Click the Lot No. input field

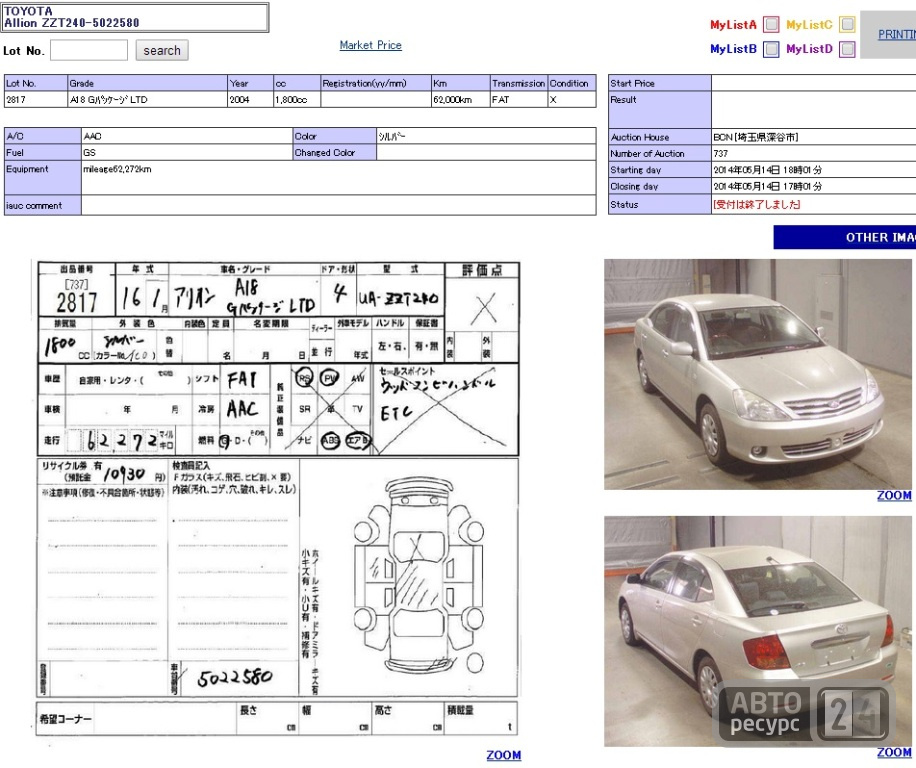point(89,50)
